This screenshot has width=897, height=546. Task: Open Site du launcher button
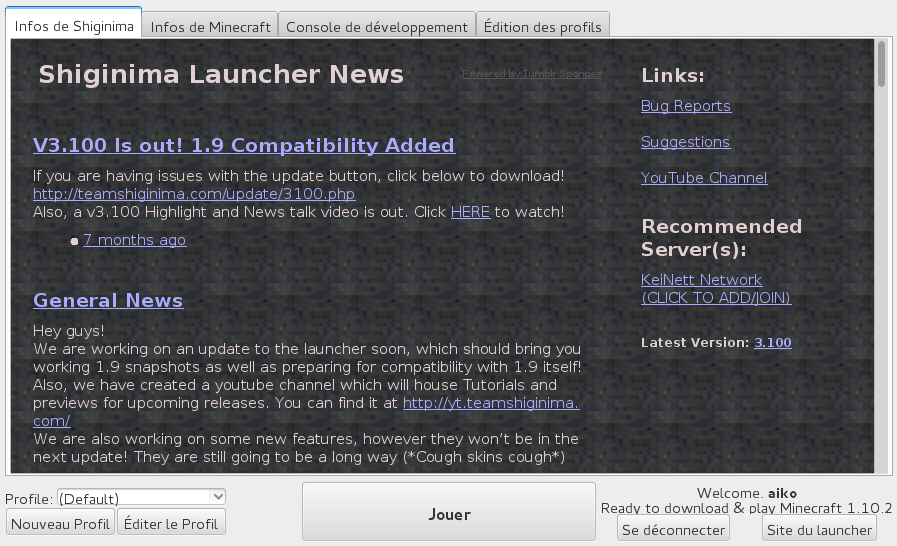[x=819, y=530]
